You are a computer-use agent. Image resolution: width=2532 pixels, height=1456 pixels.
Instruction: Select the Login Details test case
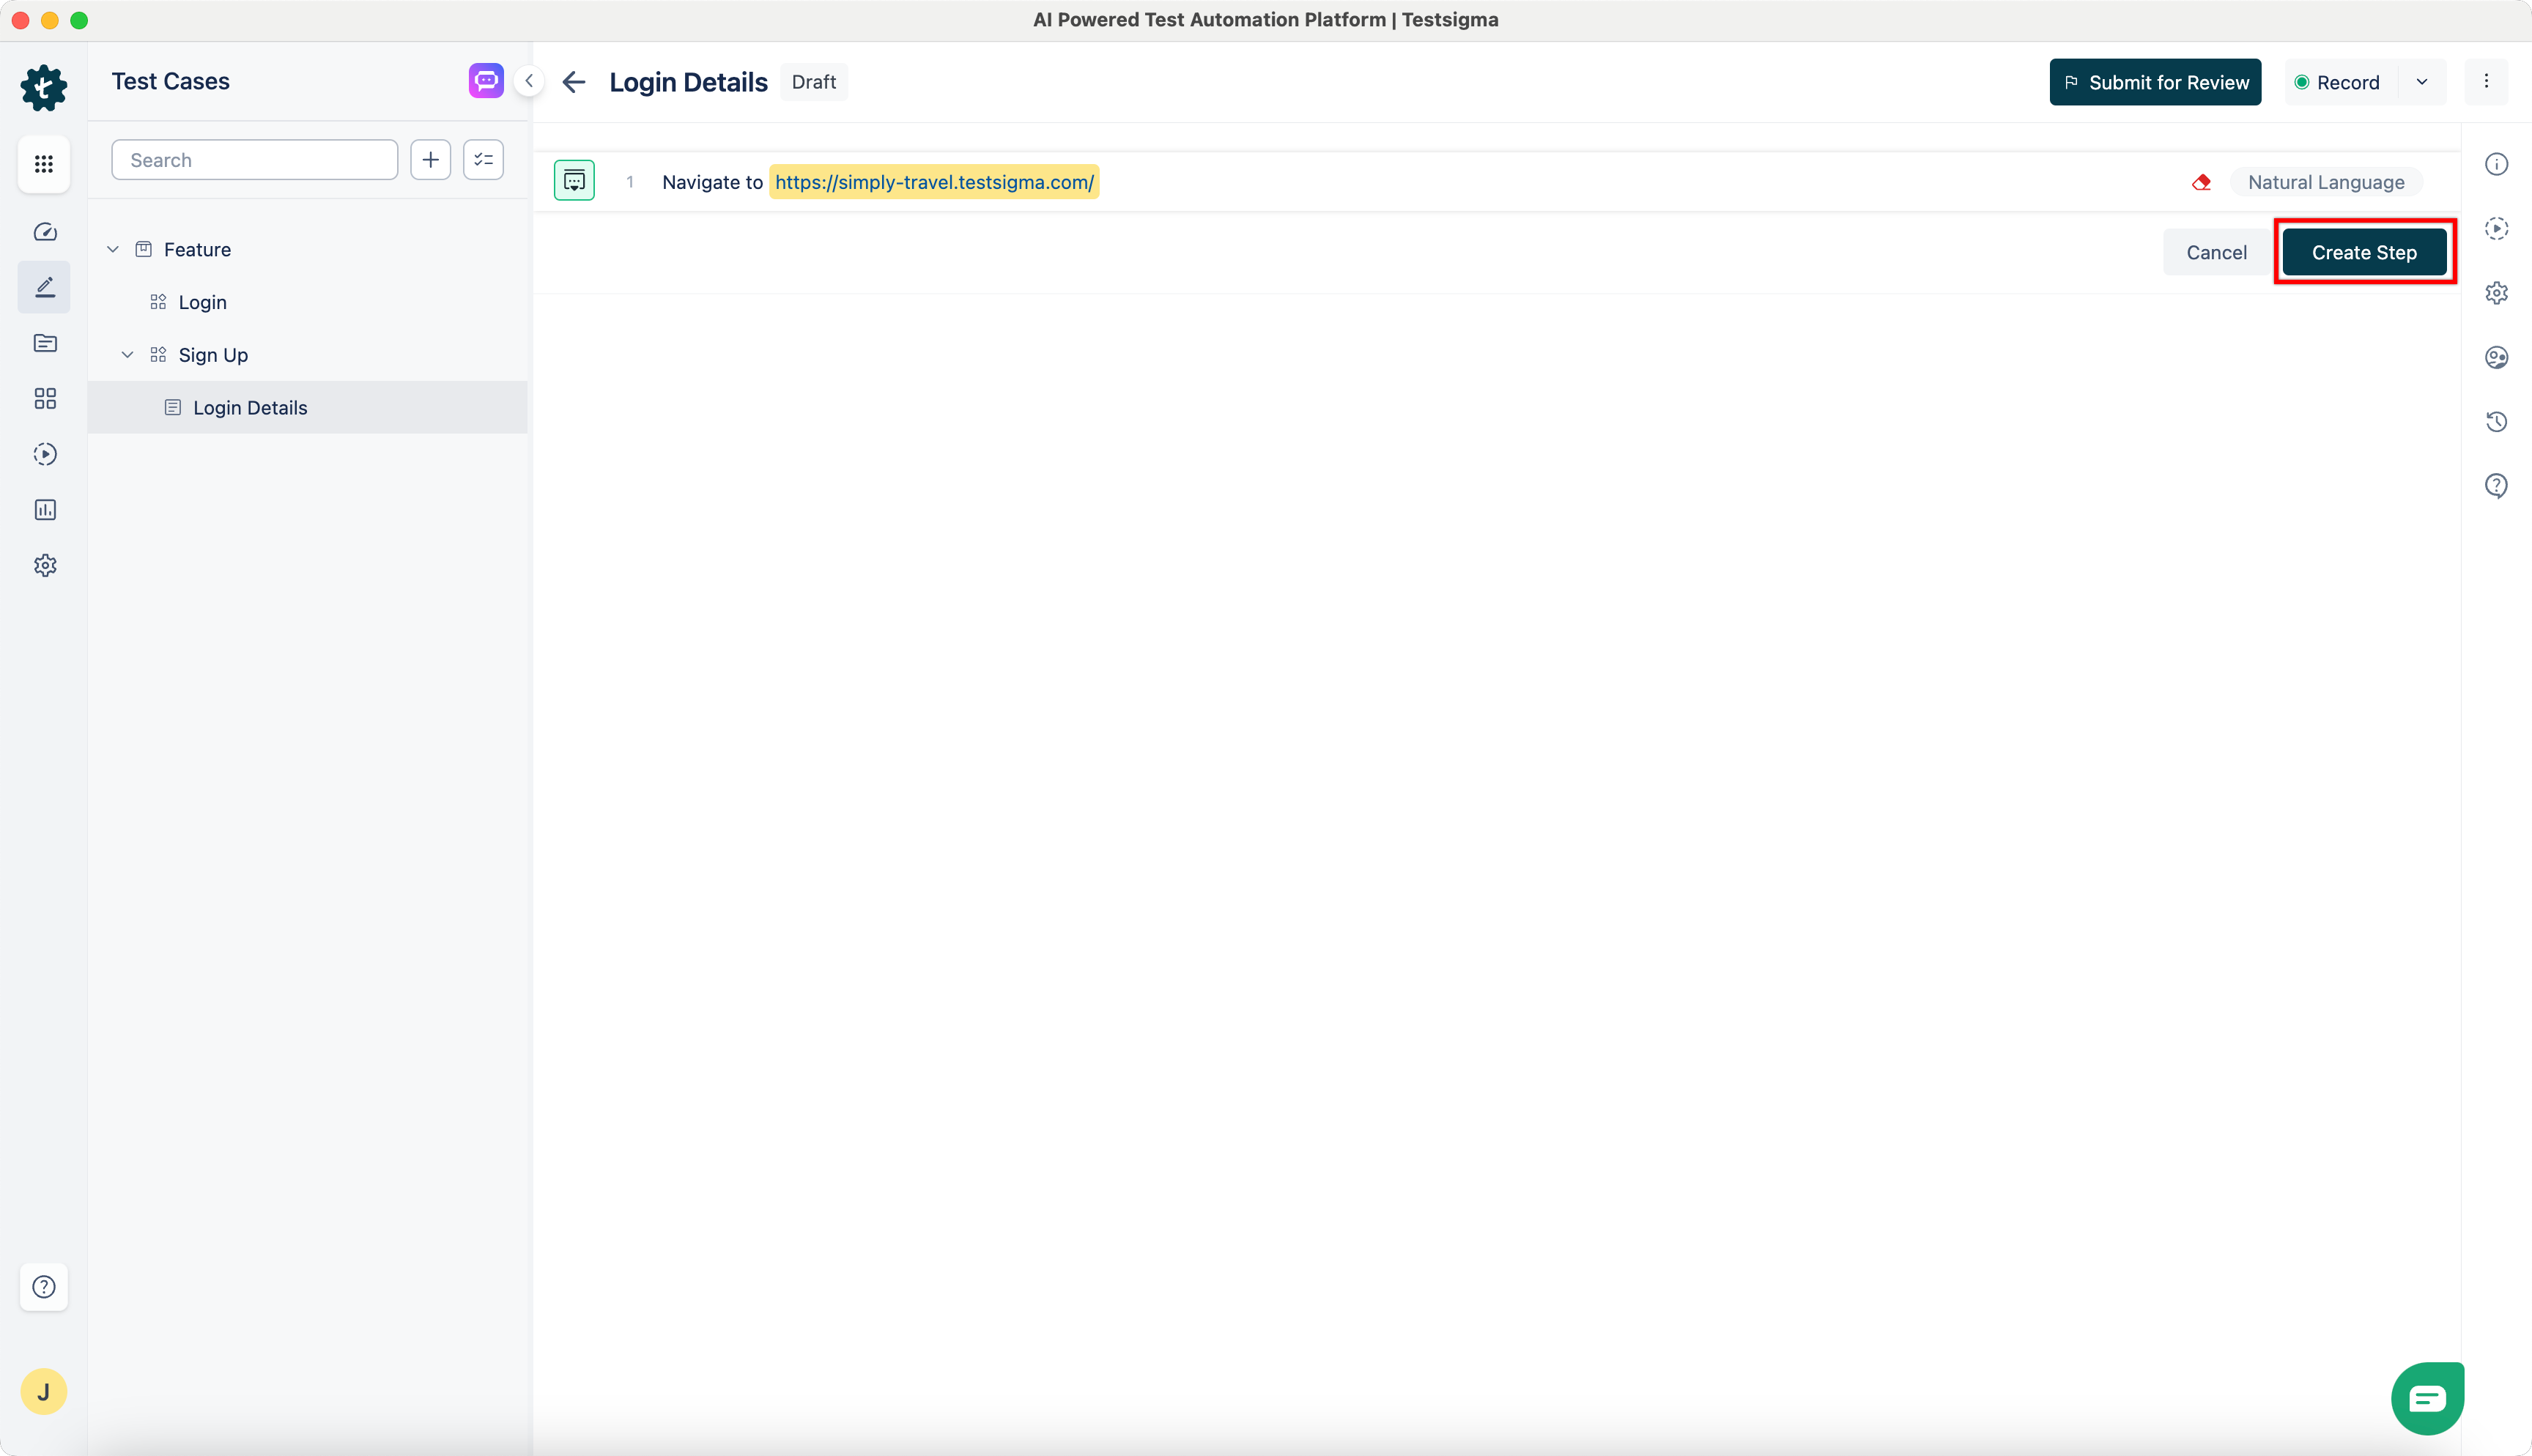[308, 408]
